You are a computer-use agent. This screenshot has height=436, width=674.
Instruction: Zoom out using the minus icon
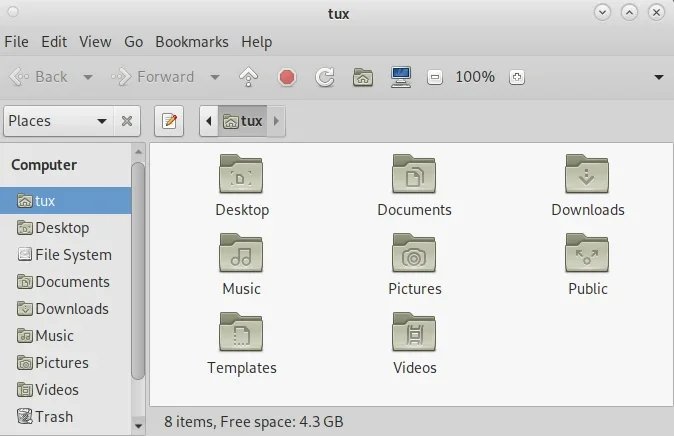(435, 77)
